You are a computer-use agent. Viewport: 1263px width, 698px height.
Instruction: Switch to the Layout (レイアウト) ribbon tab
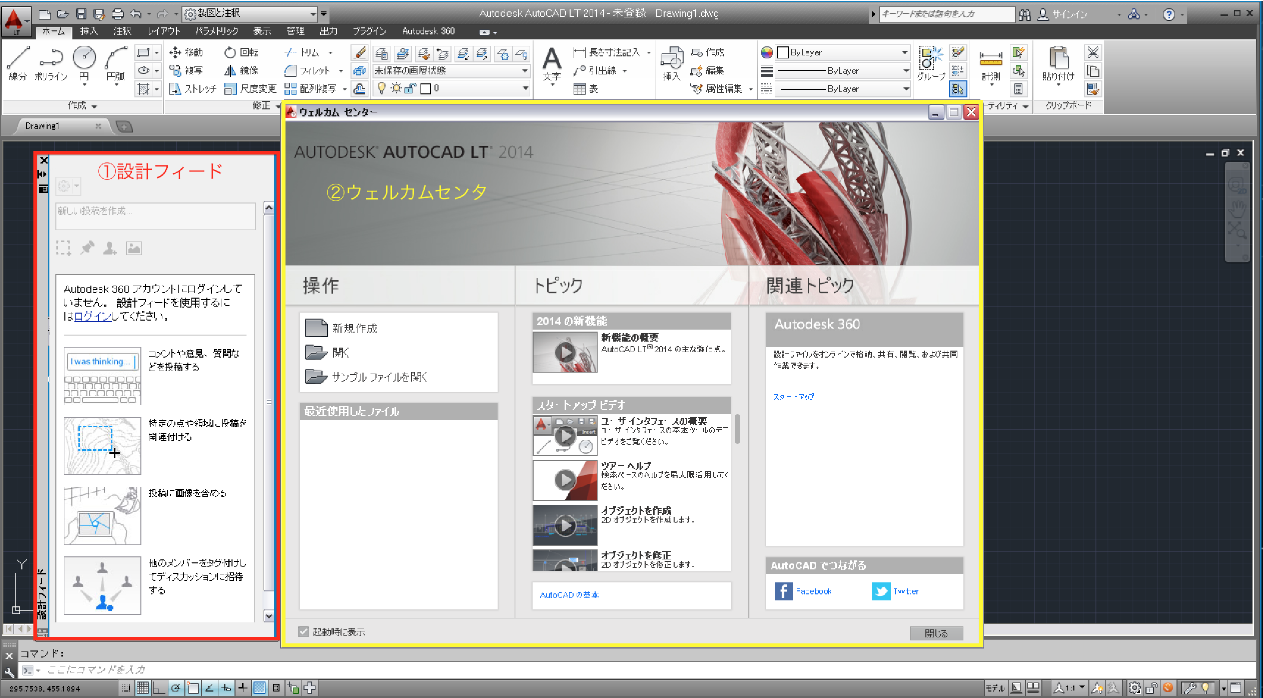pyautogui.click(x=165, y=32)
